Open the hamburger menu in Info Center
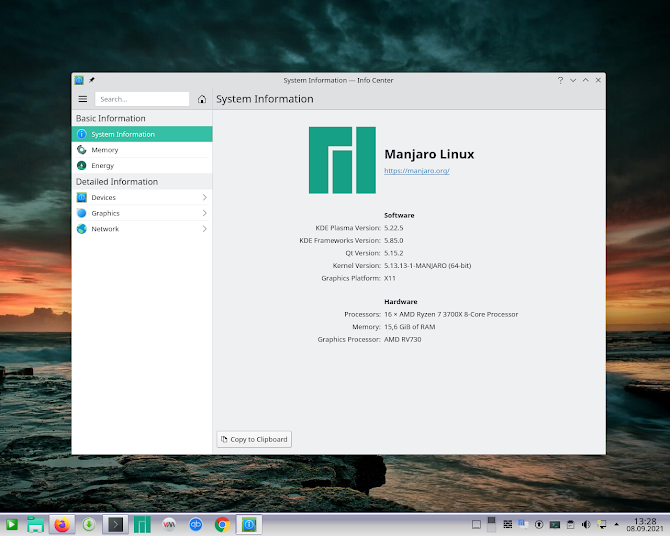The height and width of the screenshot is (536, 670). (x=83, y=99)
